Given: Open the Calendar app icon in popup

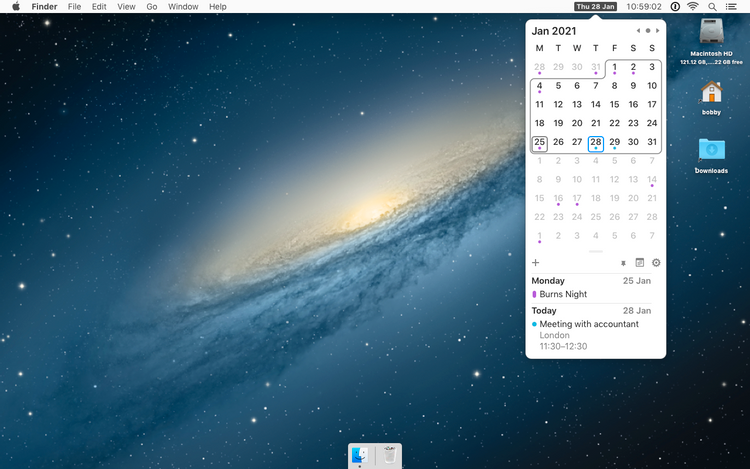Looking at the screenshot, I should pos(640,263).
